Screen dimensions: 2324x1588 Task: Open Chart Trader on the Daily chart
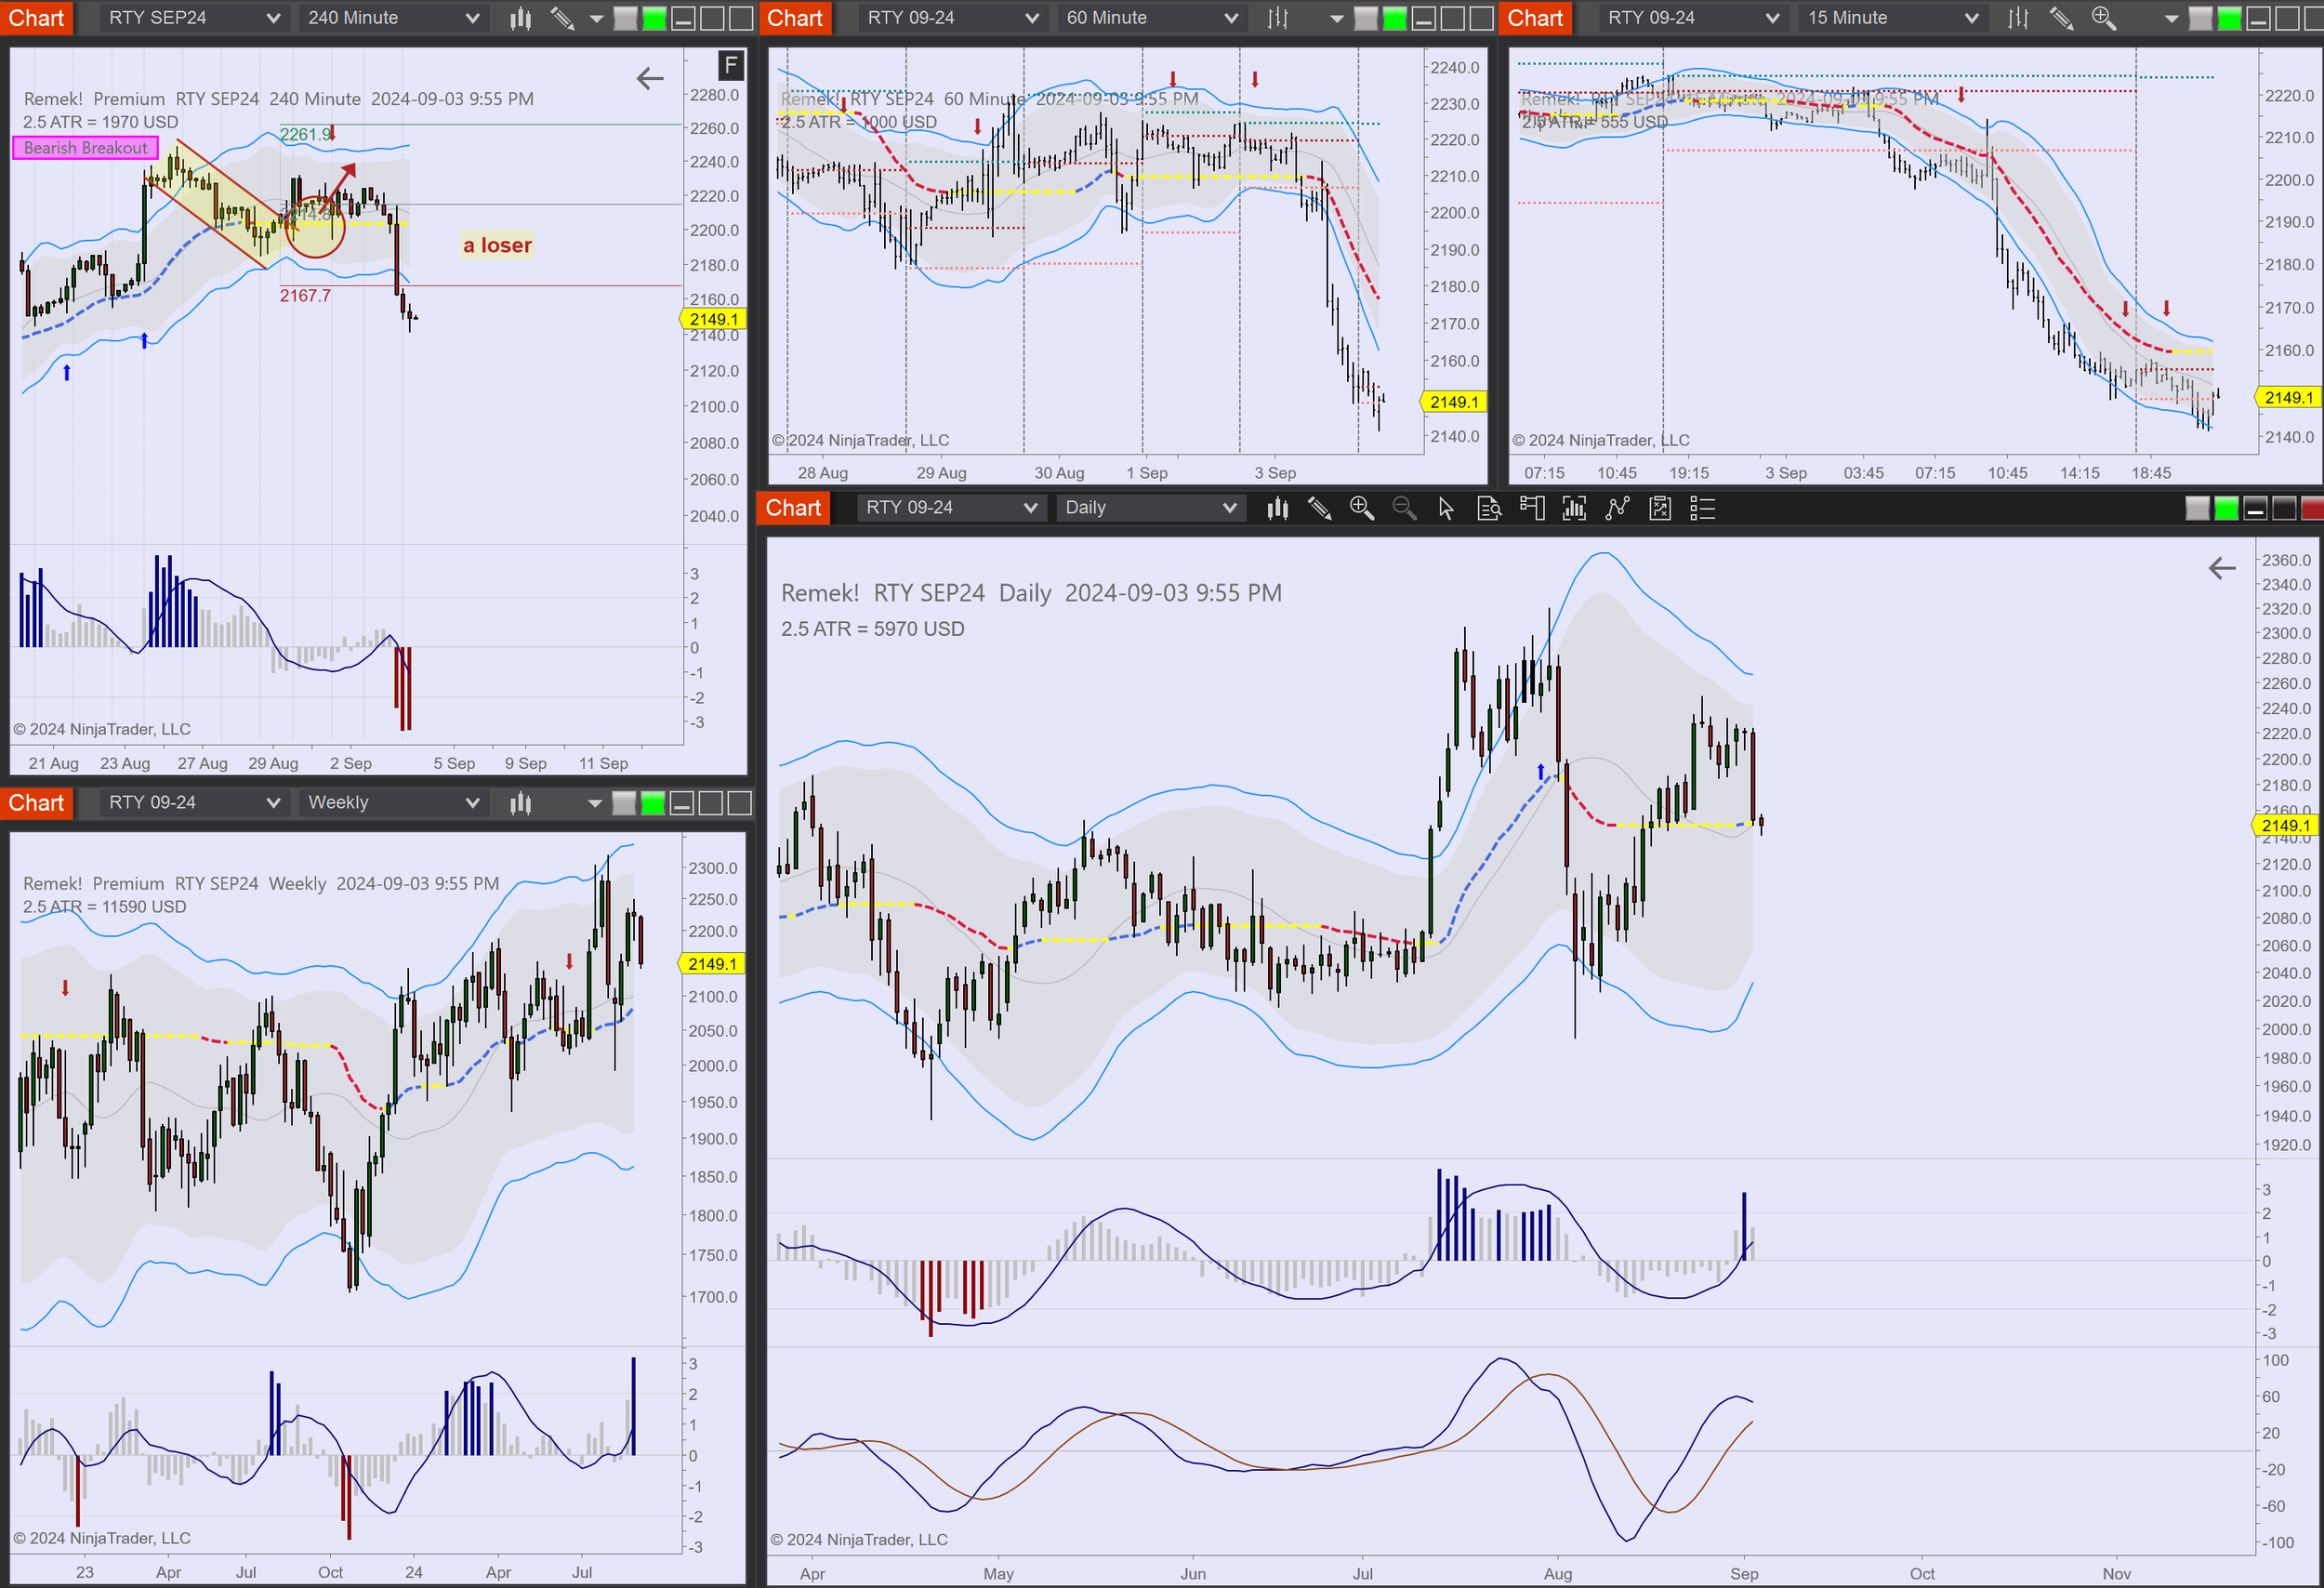(1532, 508)
